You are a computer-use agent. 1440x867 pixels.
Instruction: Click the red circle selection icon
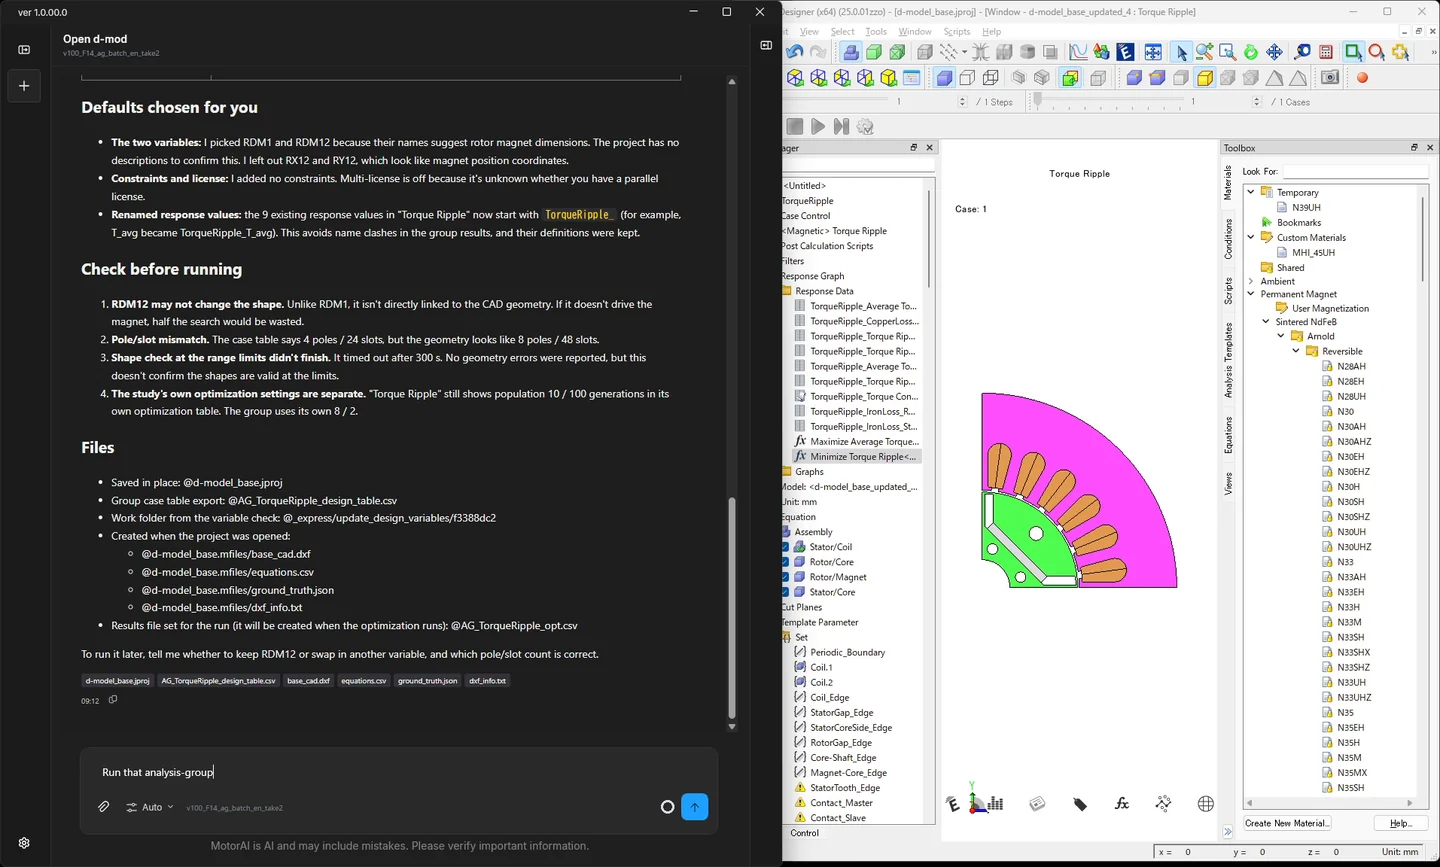click(x=1377, y=52)
